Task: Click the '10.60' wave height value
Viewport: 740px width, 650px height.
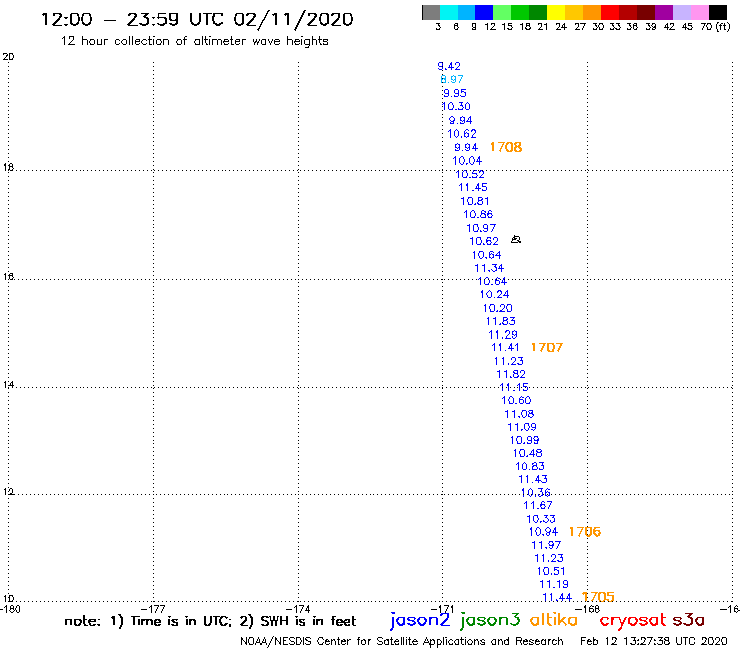Action: click(x=516, y=401)
